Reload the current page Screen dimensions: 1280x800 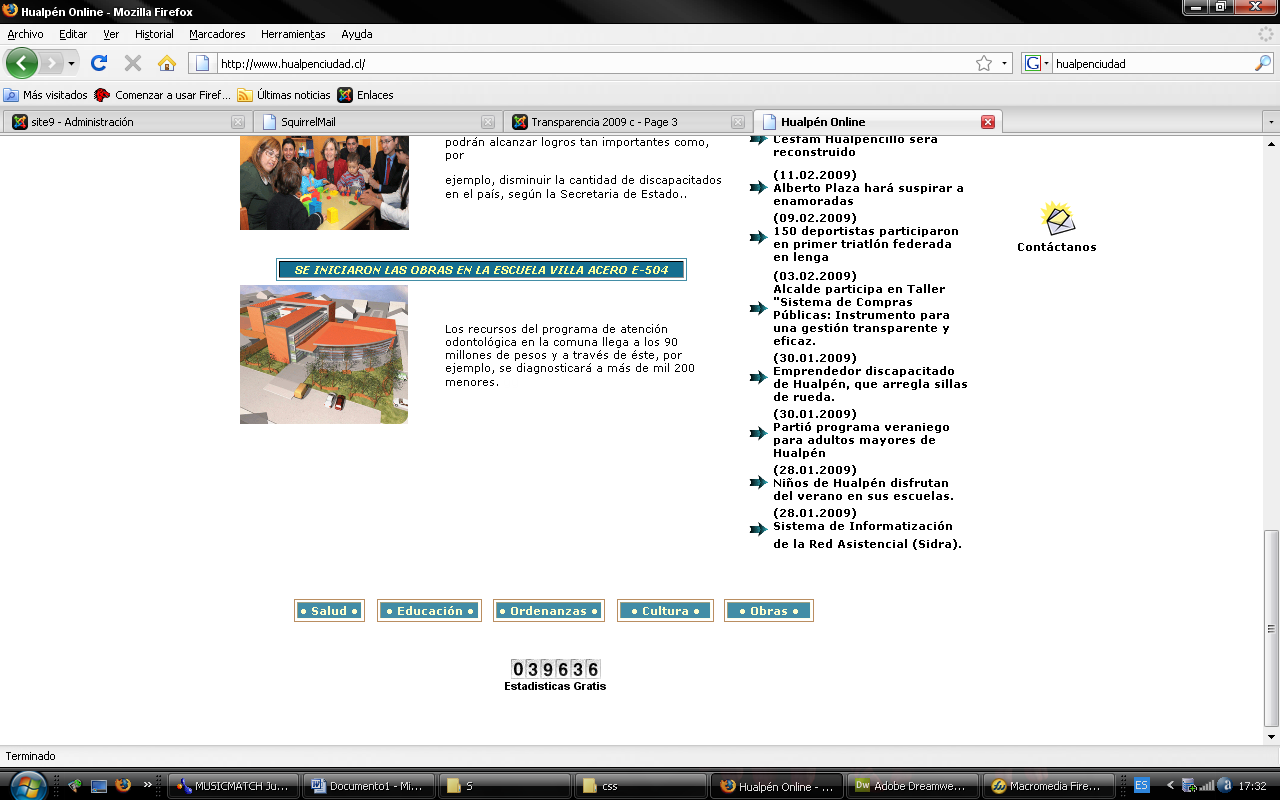[x=98, y=63]
